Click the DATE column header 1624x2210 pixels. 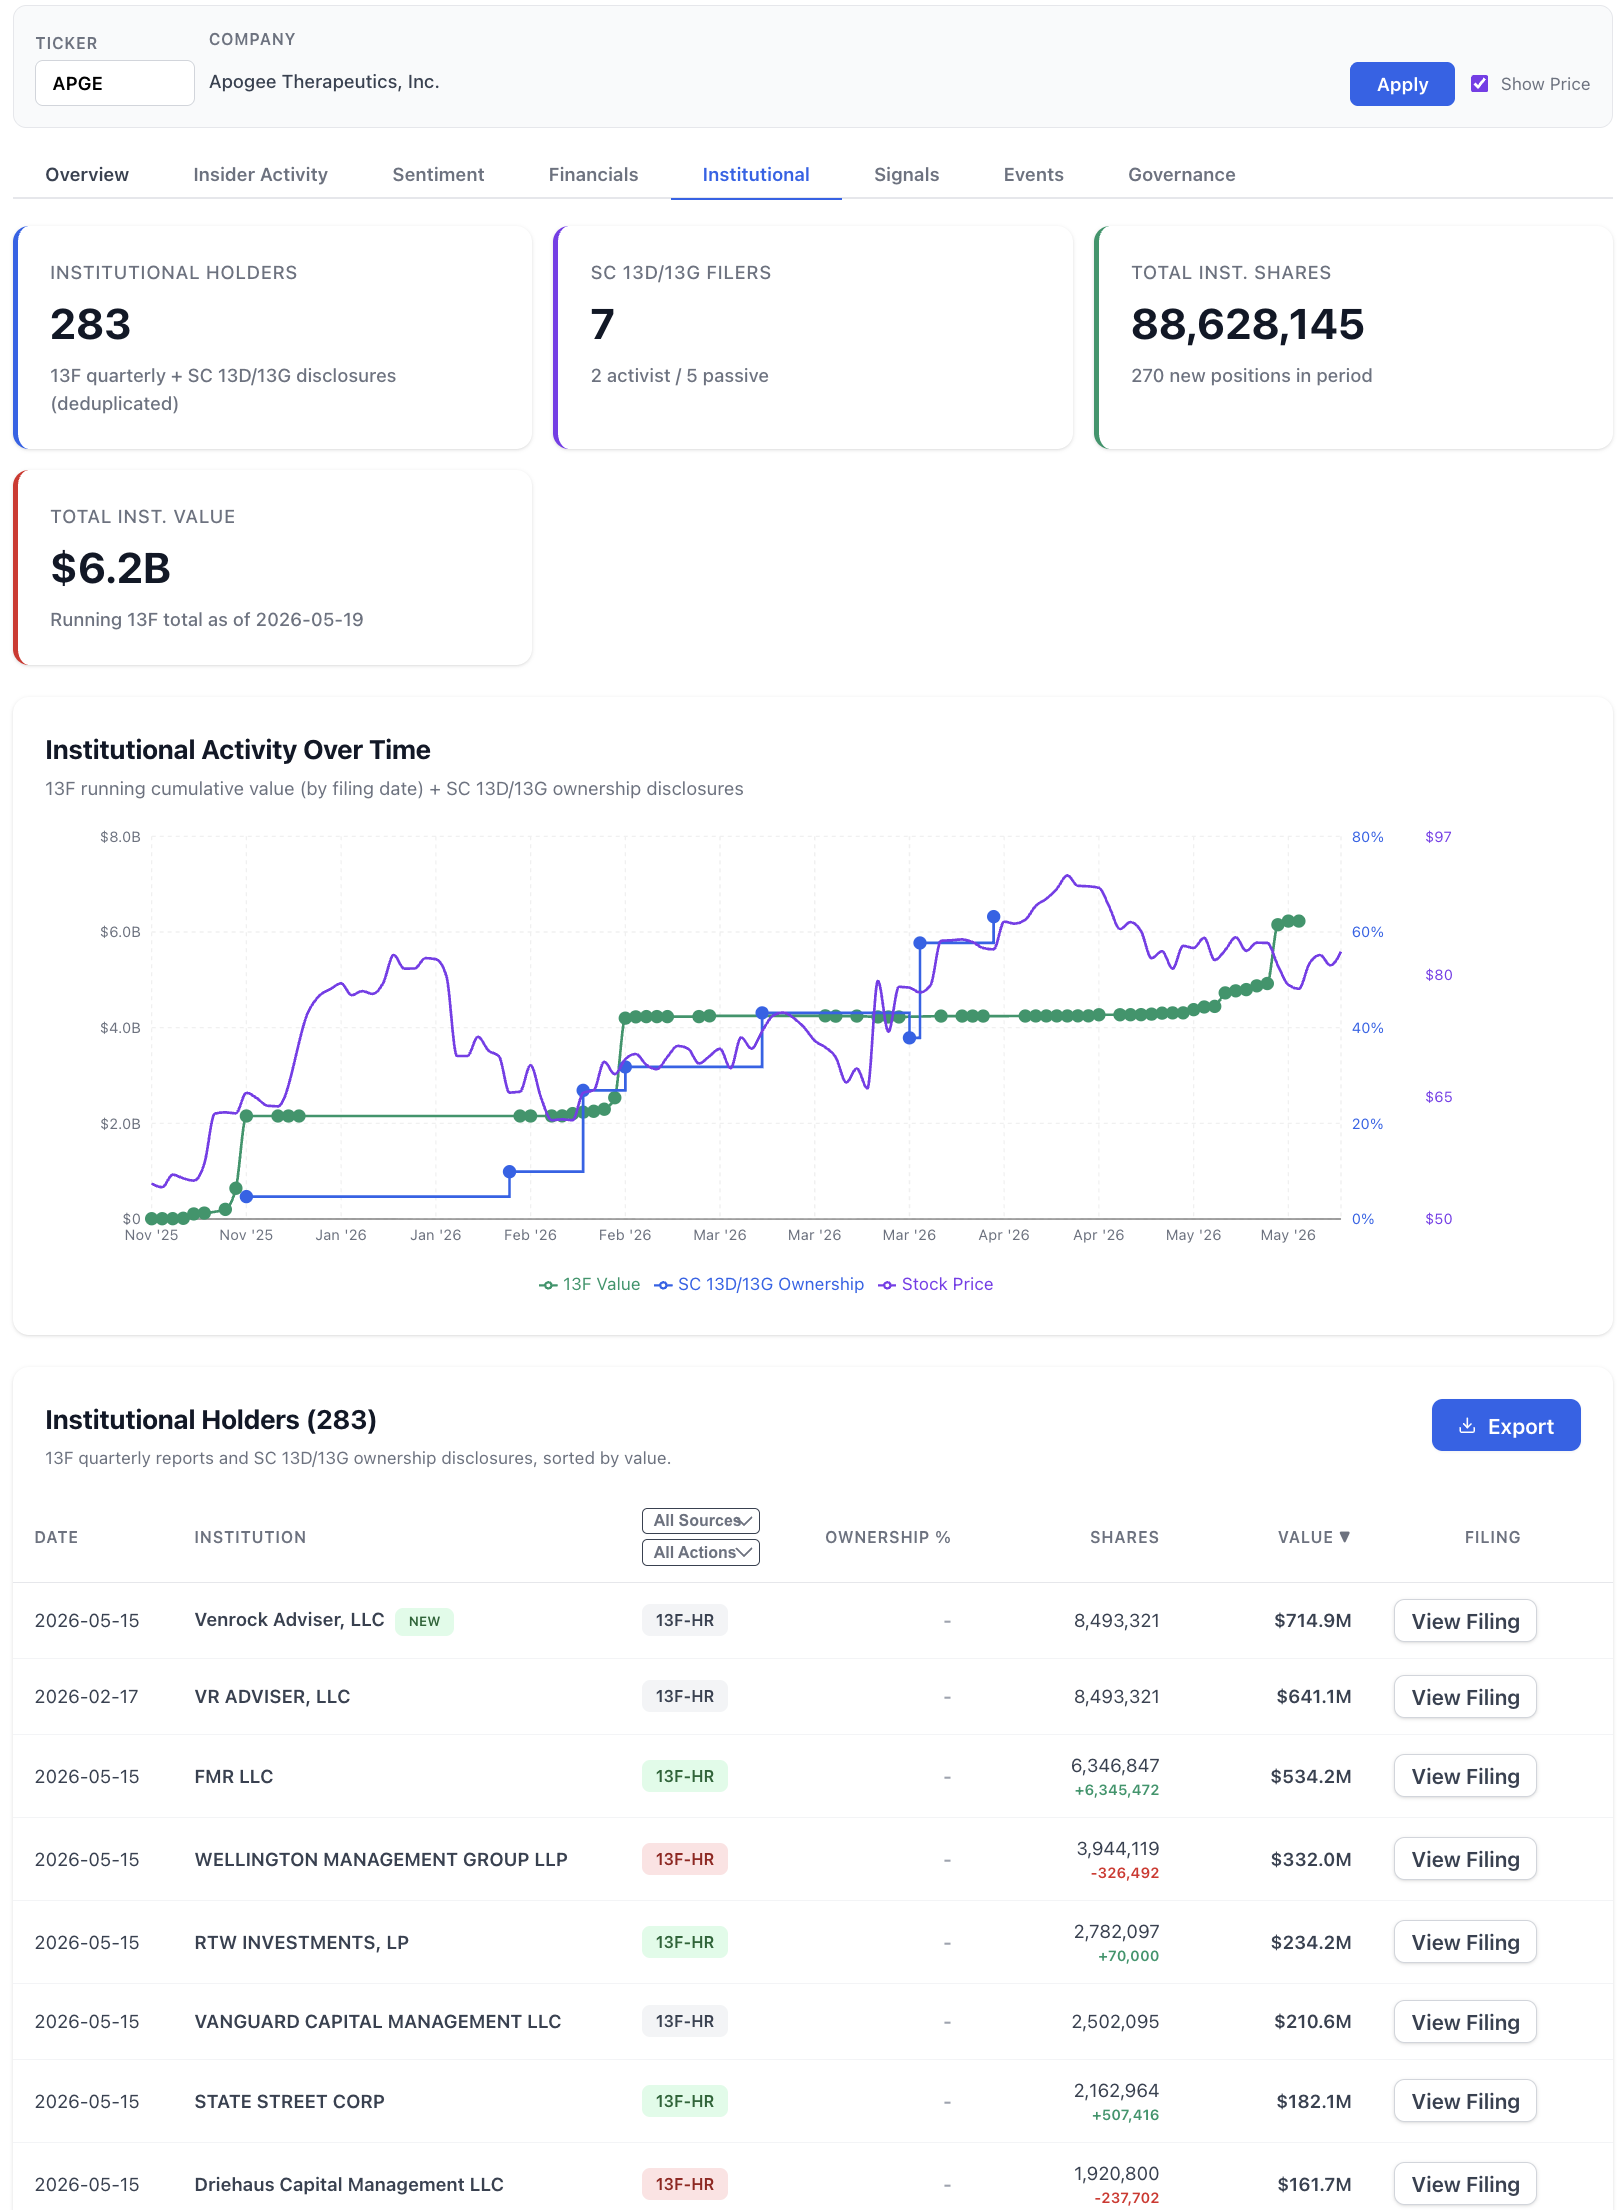pyautogui.click(x=57, y=1537)
